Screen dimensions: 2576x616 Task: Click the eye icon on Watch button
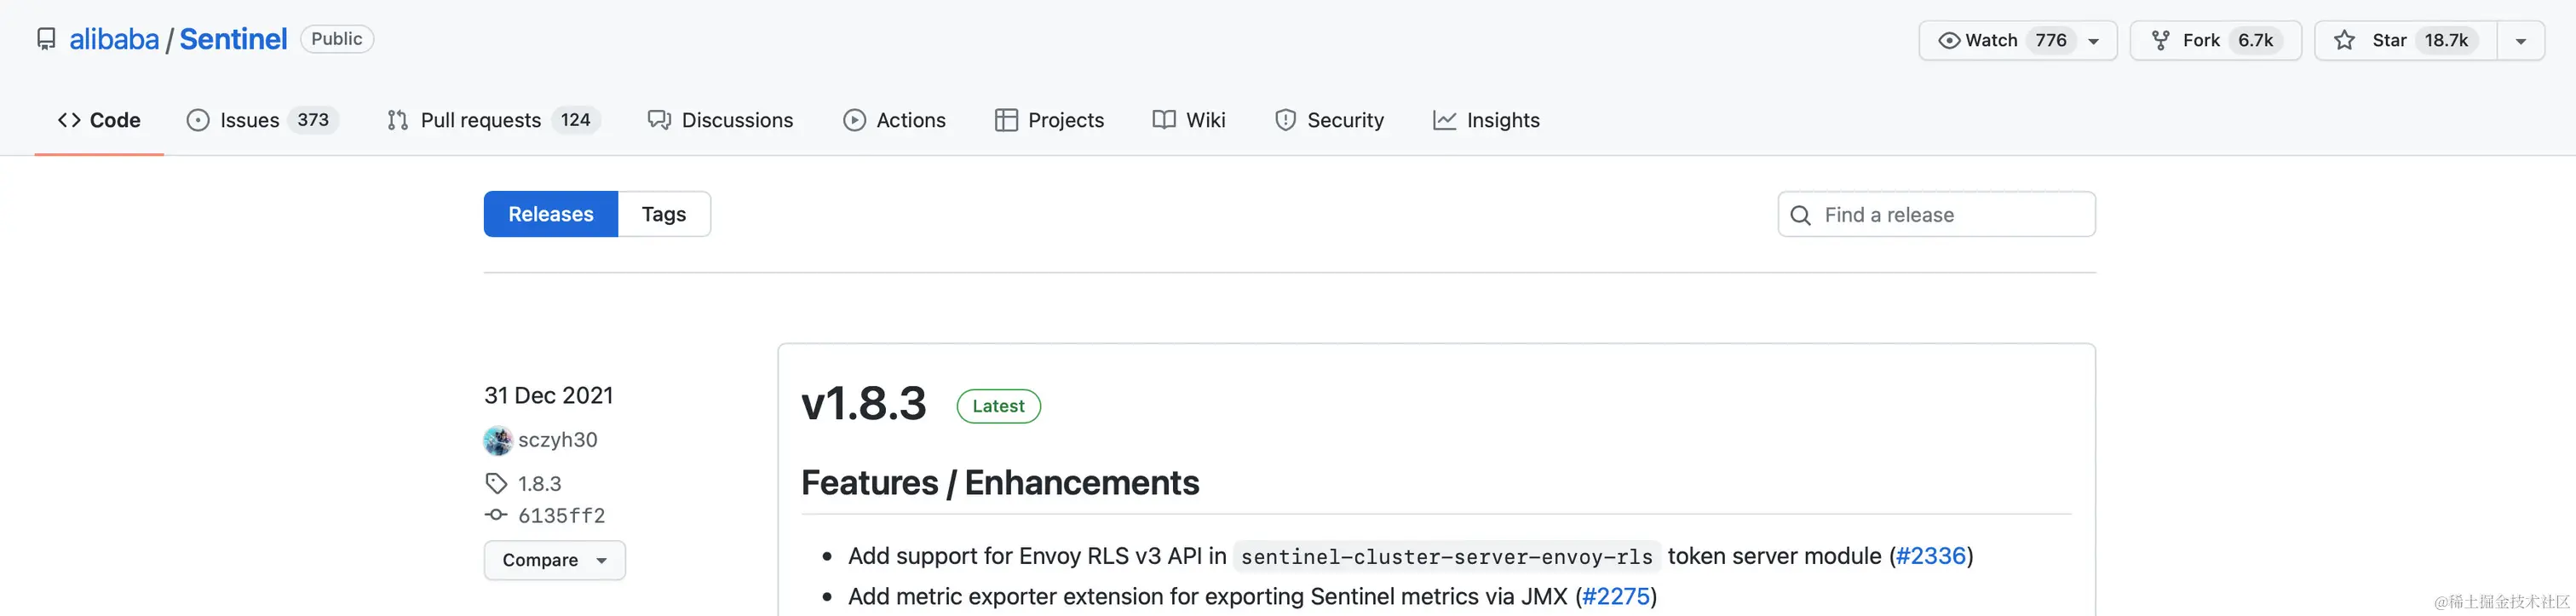pyautogui.click(x=1948, y=40)
